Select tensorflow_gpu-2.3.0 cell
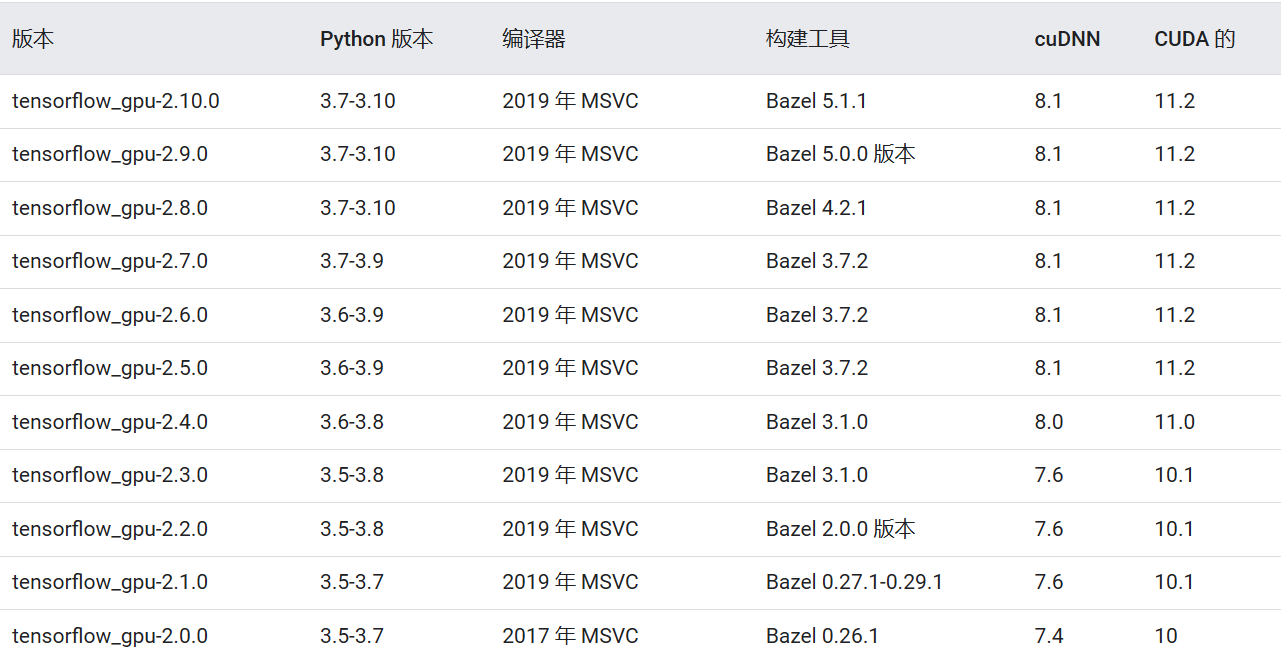The height and width of the screenshot is (653, 1281). tap(110, 475)
